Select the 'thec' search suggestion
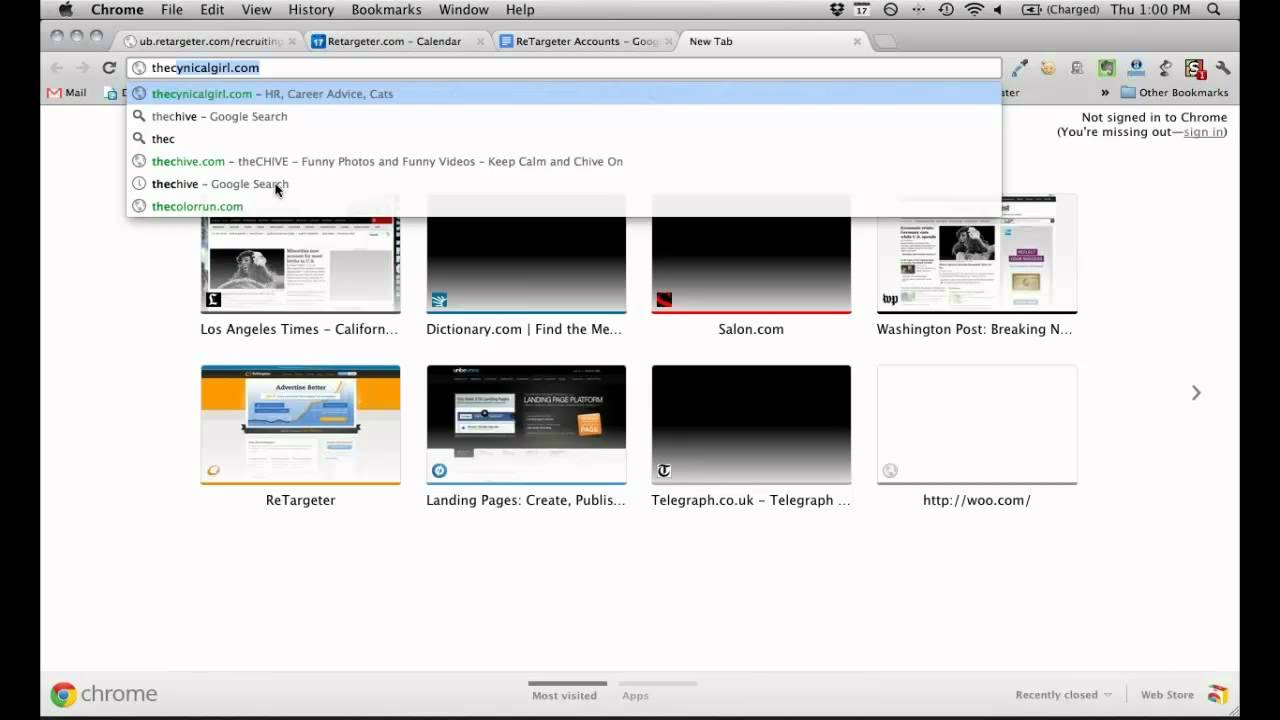Screen dimensions: 1280x720 point(564,139)
